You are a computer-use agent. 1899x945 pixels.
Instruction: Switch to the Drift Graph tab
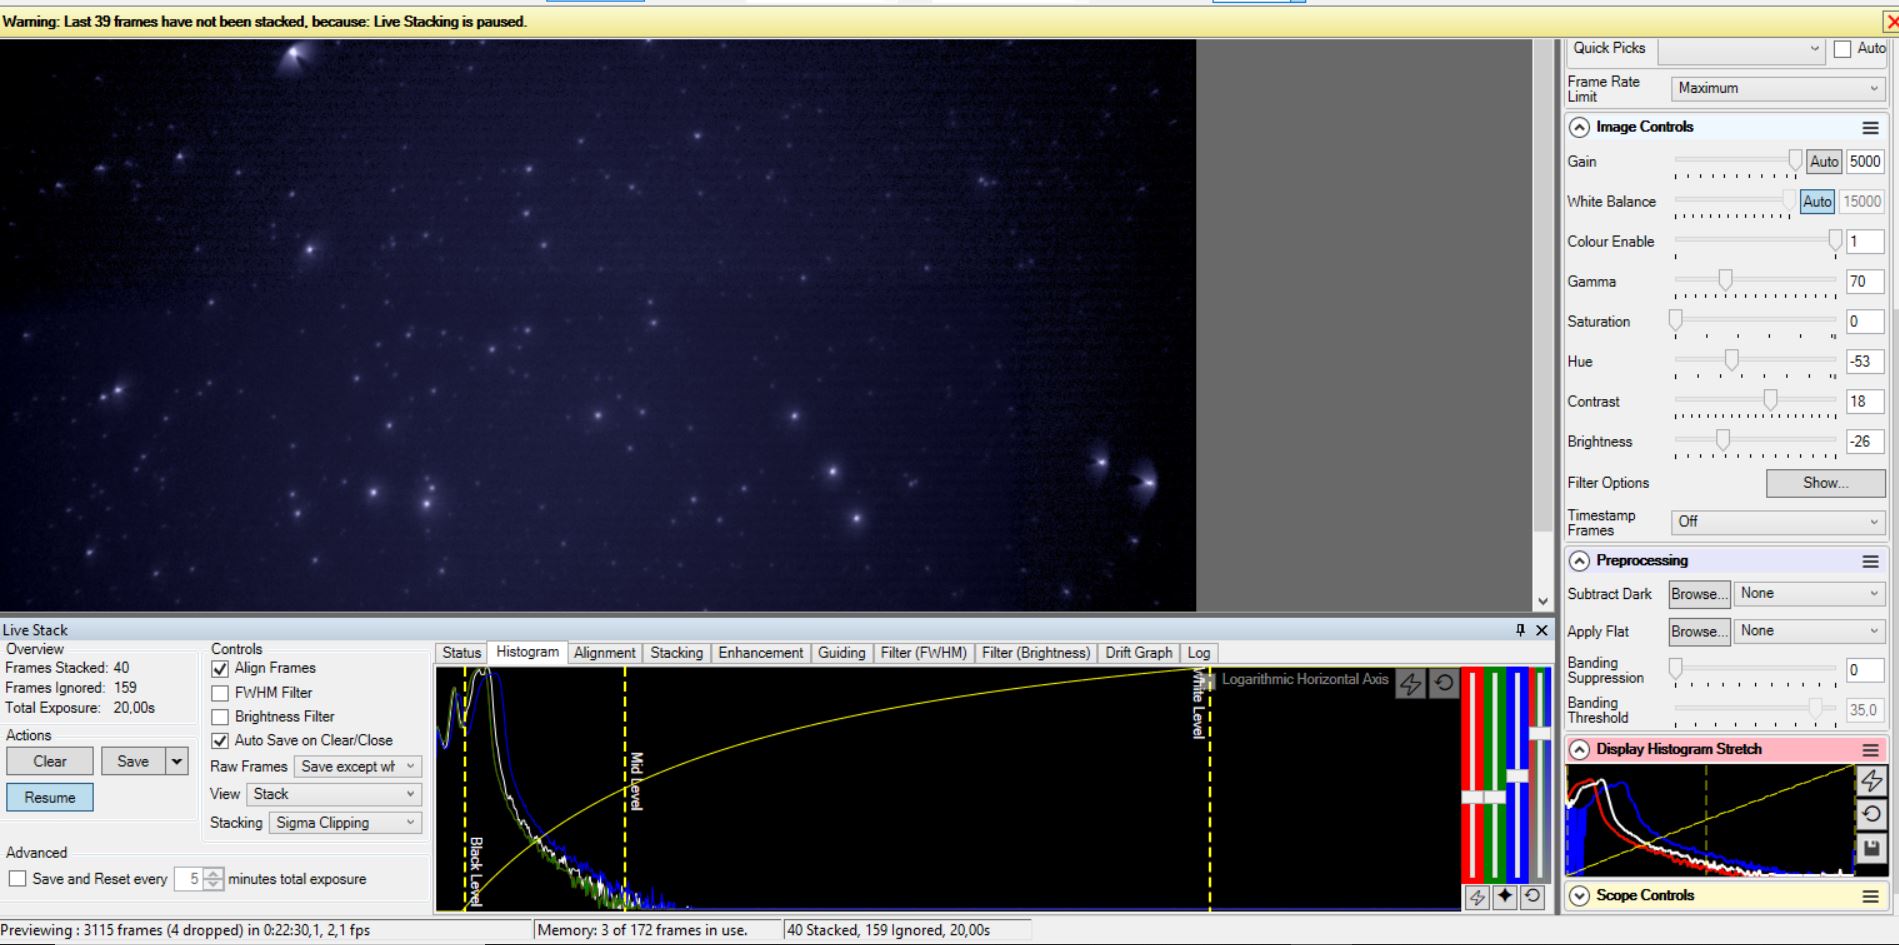point(1138,653)
